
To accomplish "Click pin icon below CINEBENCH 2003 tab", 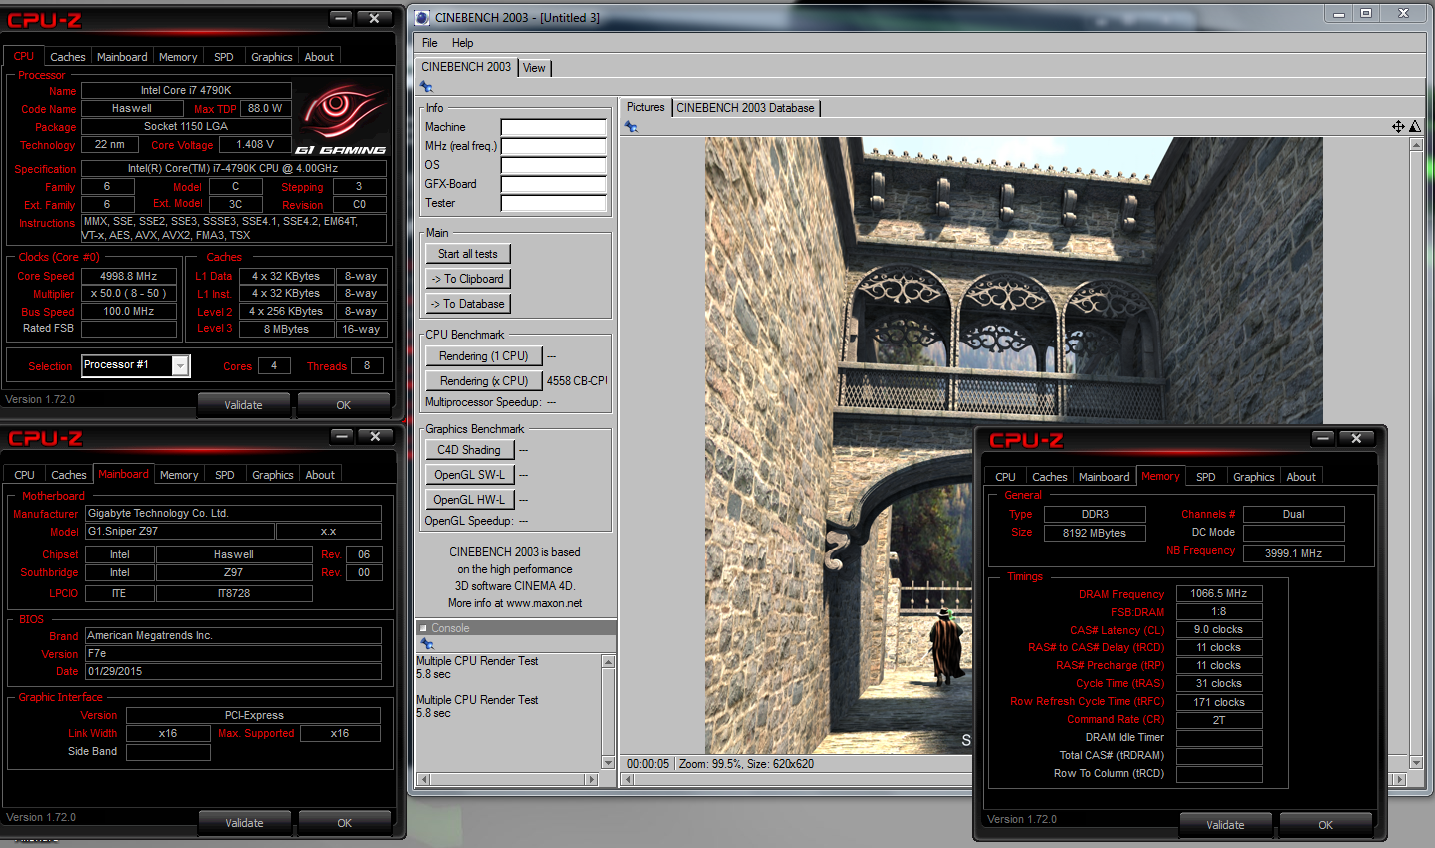I will point(426,87).
